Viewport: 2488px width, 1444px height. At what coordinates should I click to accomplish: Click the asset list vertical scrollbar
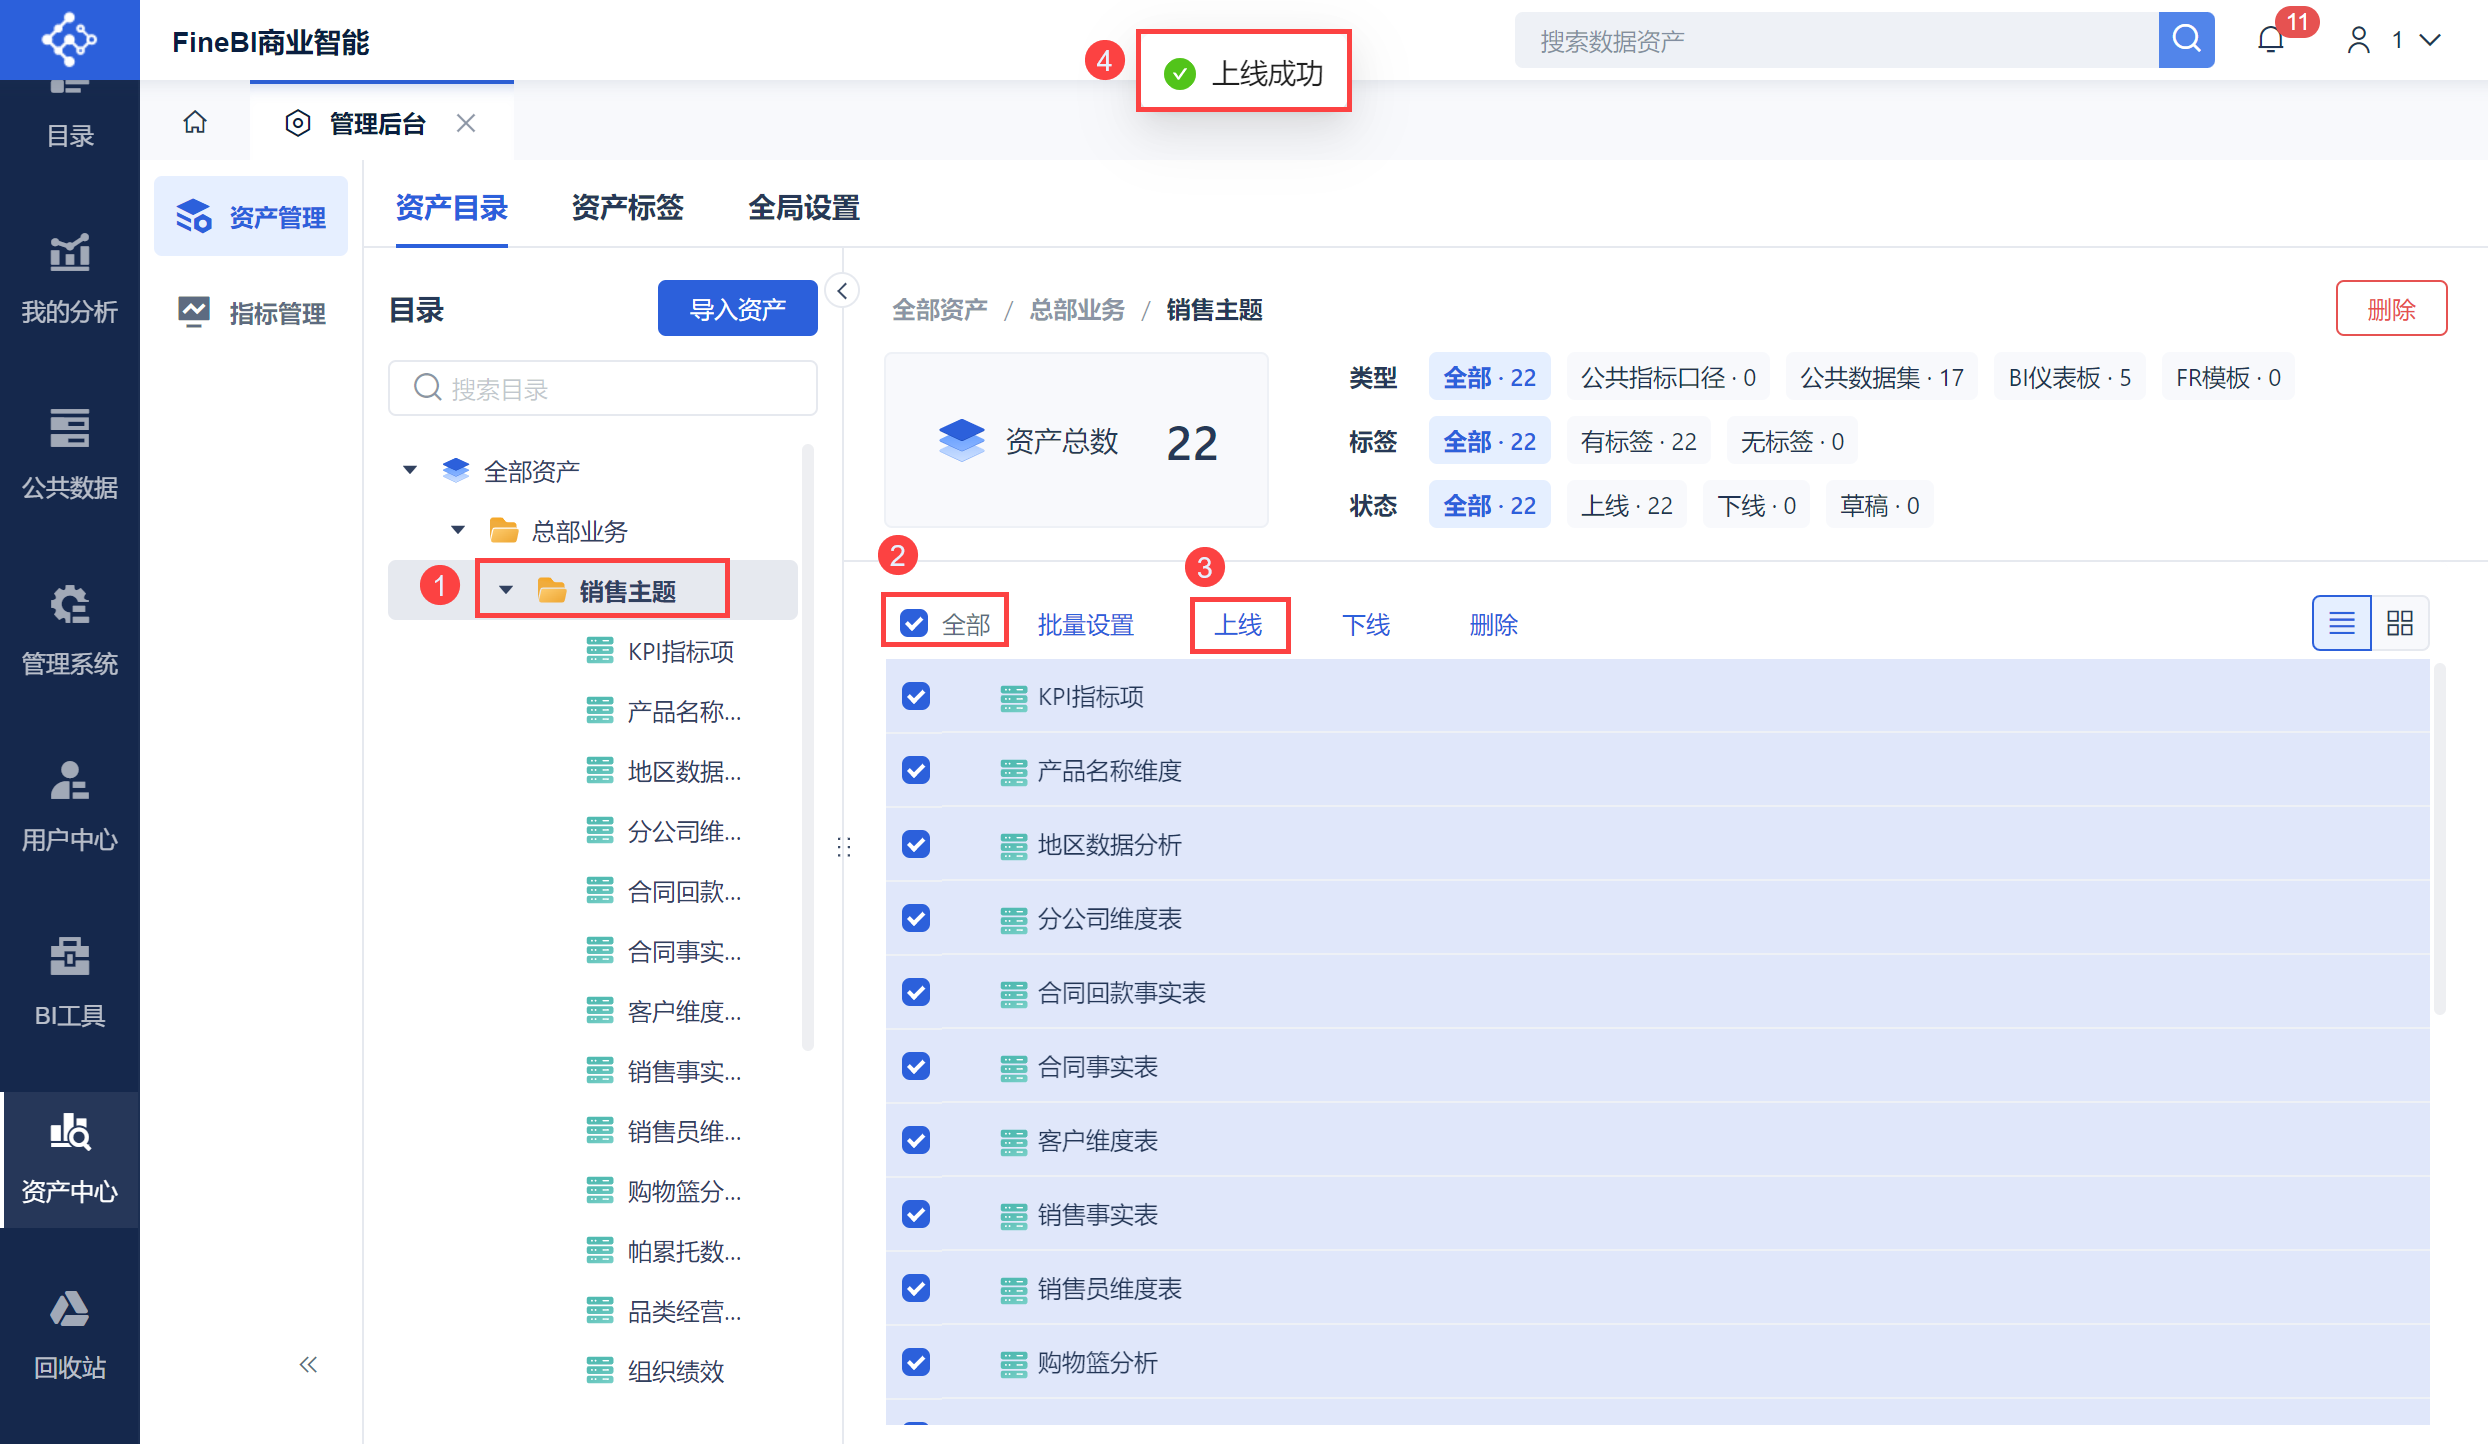click(2438, 840)
